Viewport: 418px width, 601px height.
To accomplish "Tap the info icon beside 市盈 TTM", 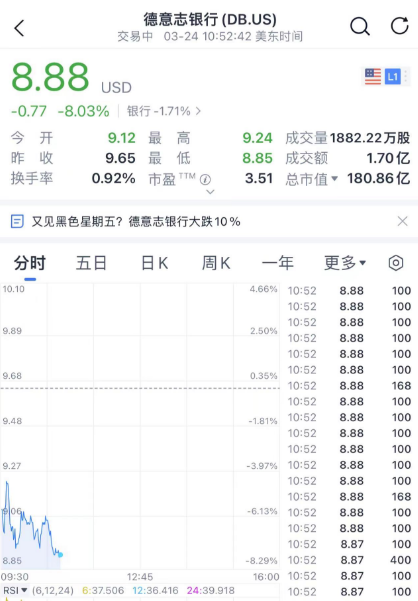I will (205, 179).
